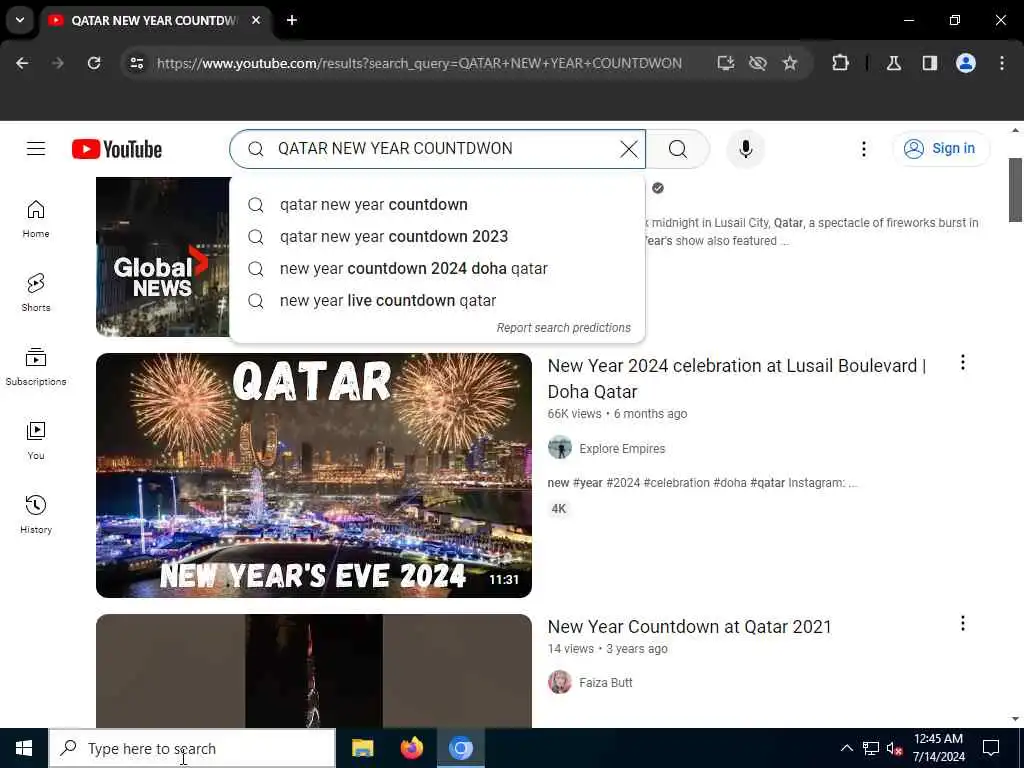The width and height of the screenshot is (1024, 768).
Task: Visit the Explore Empires channel name
Action: point(622,449)
